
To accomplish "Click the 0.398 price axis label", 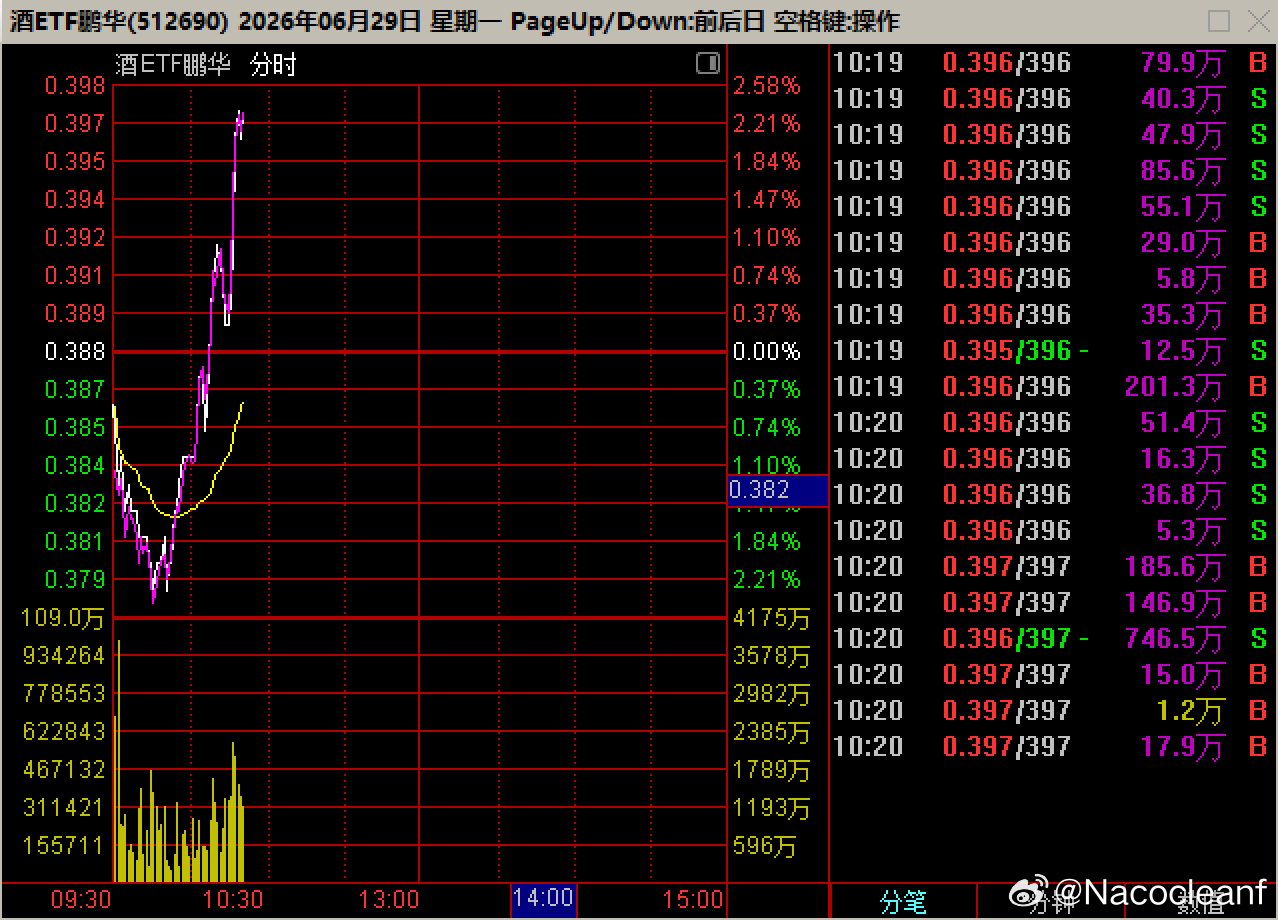I will [74, 85].
